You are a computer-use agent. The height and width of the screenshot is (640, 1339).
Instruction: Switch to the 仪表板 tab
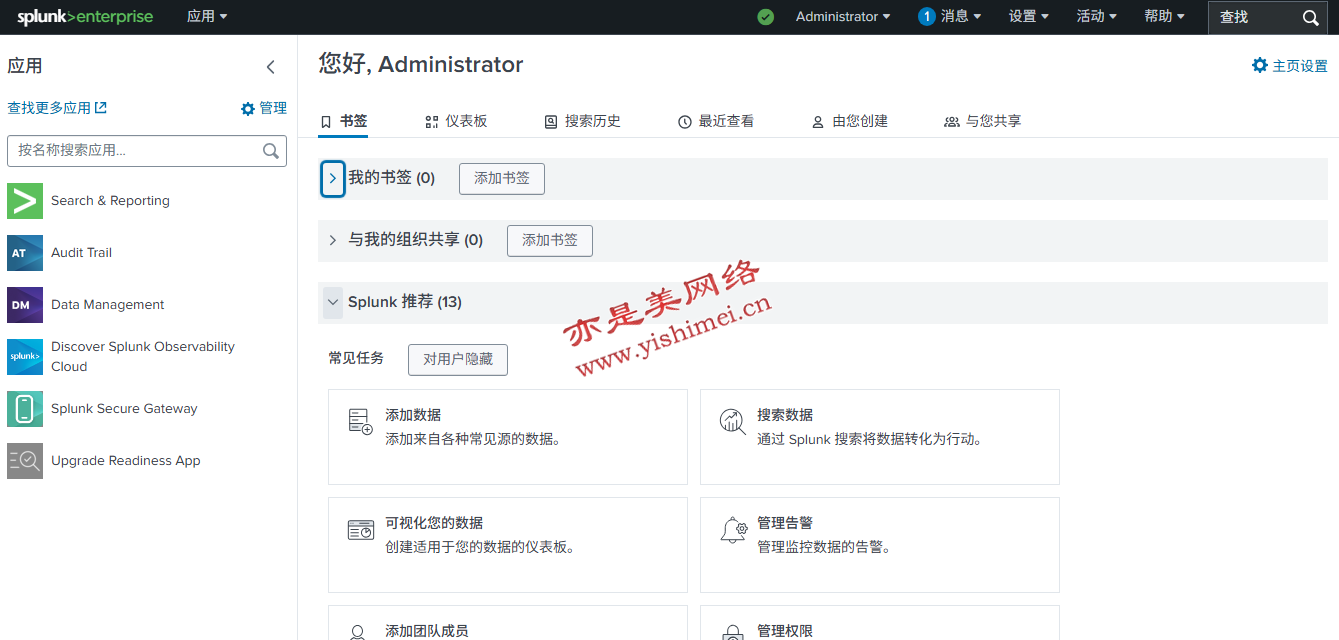[456, 121]
